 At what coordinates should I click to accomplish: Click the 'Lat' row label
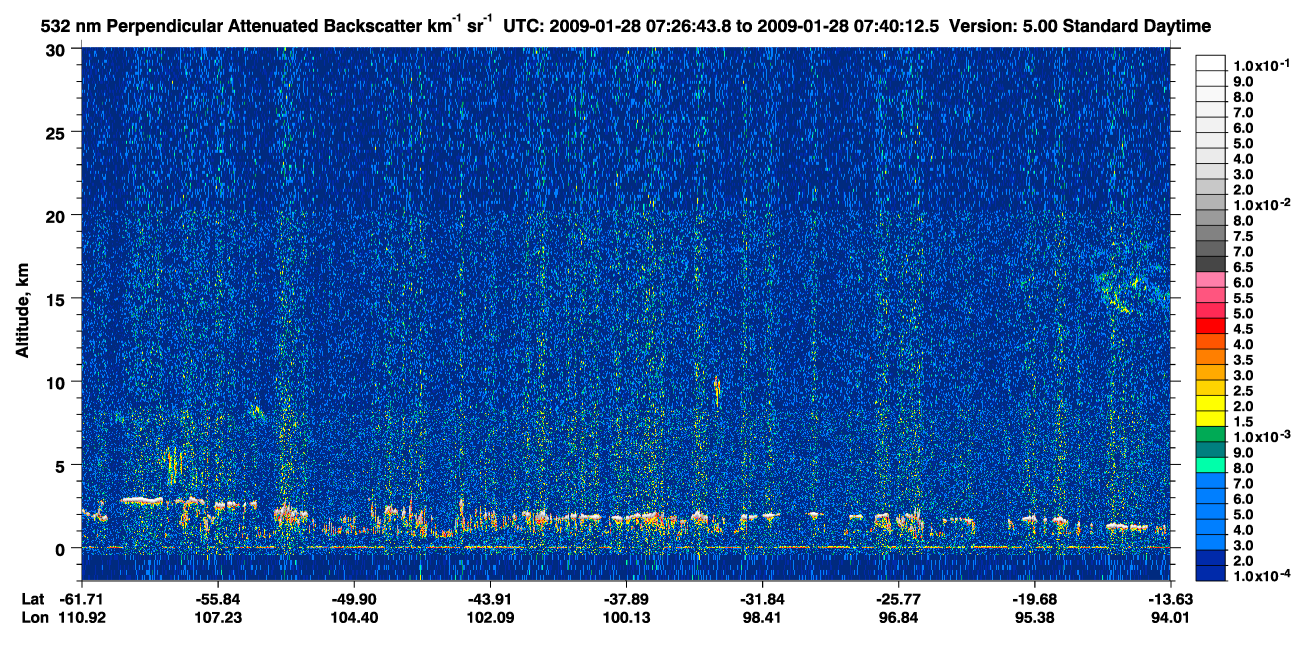tap(33, 599)
